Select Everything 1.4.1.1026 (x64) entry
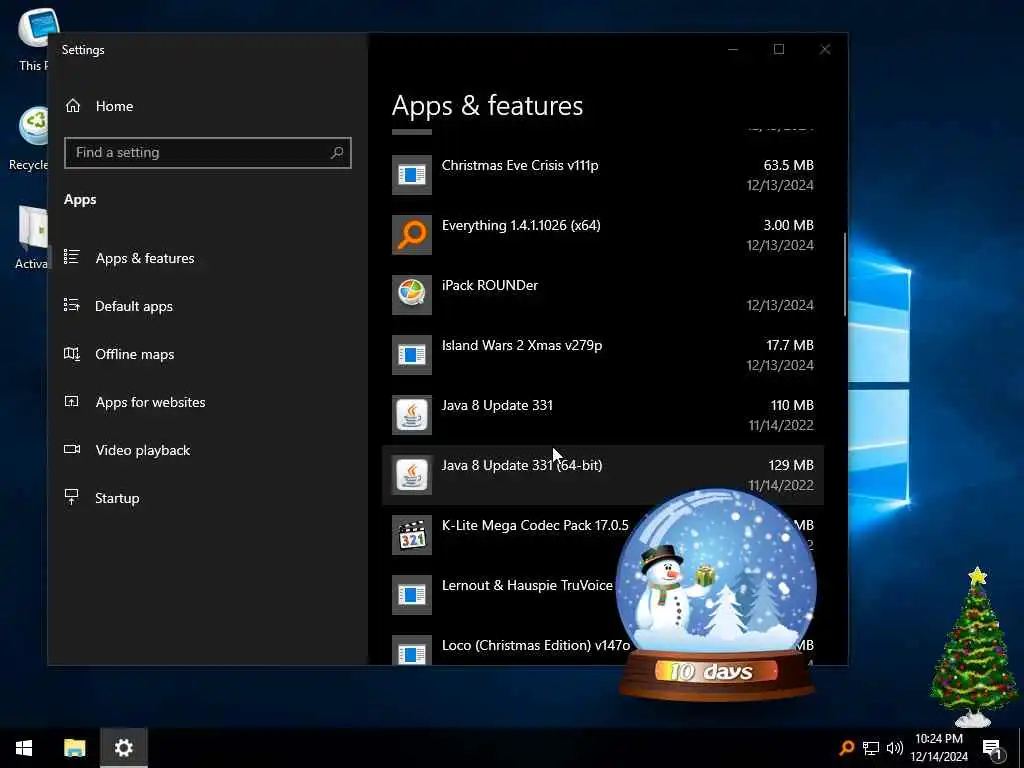Viewport: 1024px width, 768px height. click(603, 234)
